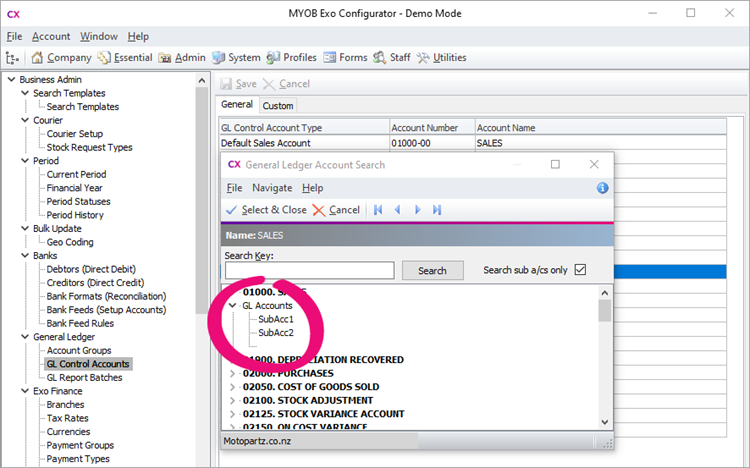Collapse the GL Accounts tree node
The height and width of the screenshot is (468, 750).
pyautogui.click(x=233, y=306)
